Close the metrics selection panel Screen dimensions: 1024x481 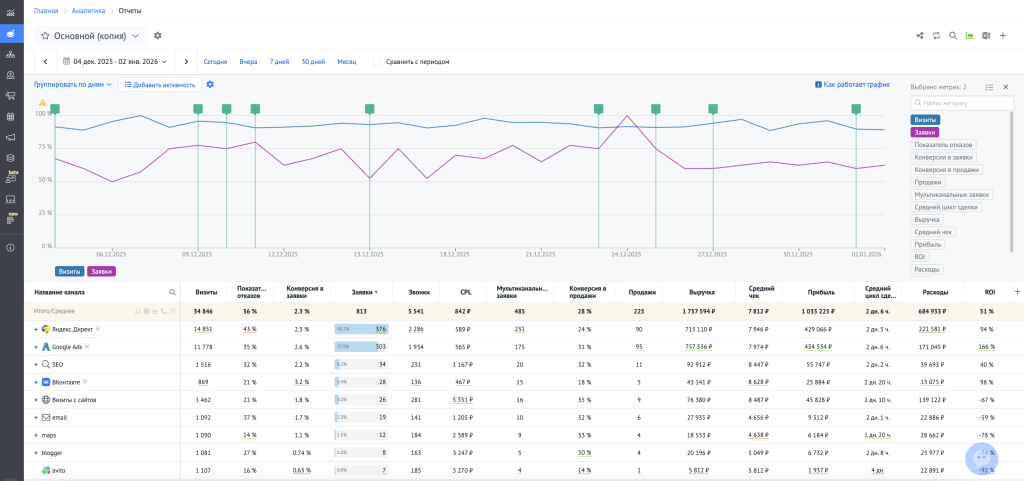tap(1005, 87)
